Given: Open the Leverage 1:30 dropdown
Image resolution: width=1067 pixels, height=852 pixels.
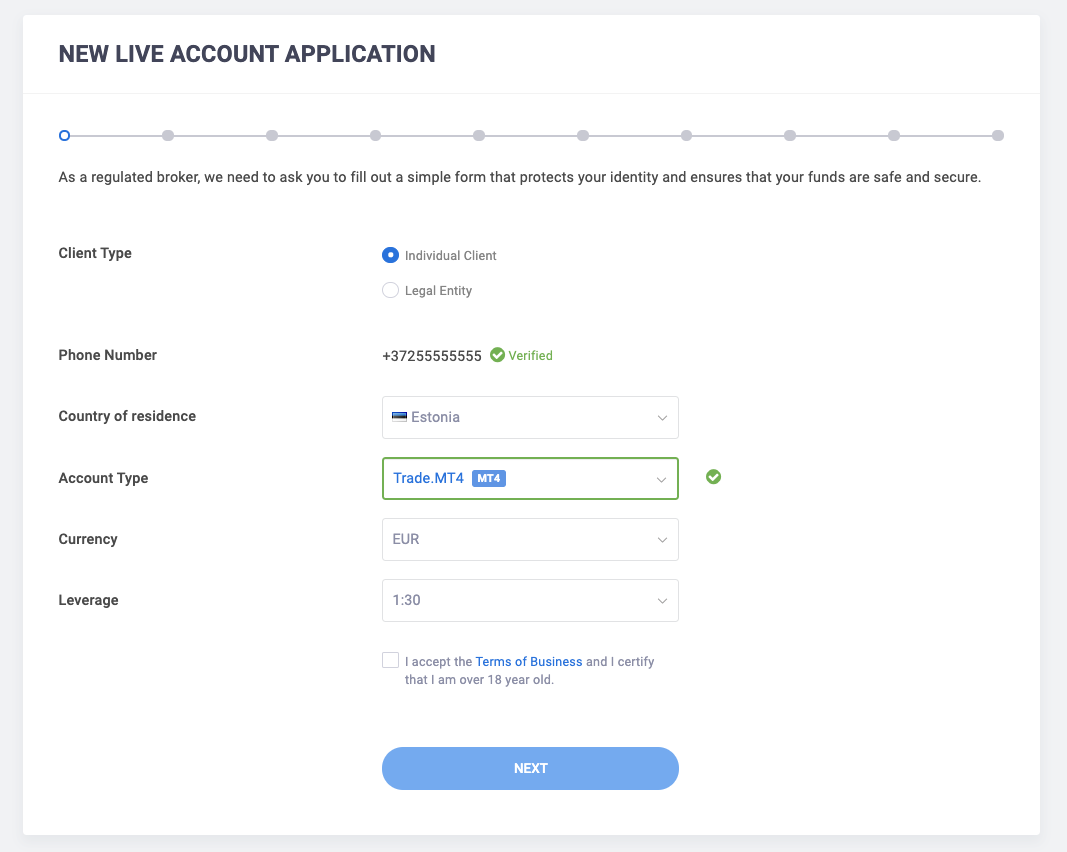Looking at the screenshot, I should (x=530, y=601).
